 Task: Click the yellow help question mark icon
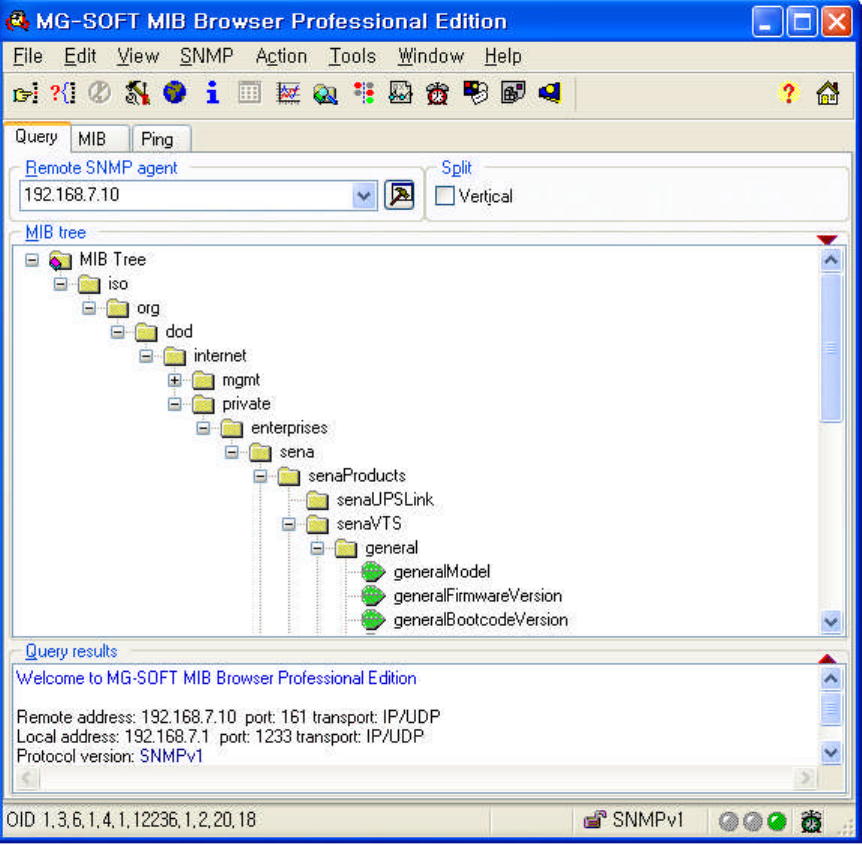click(789, 93)
